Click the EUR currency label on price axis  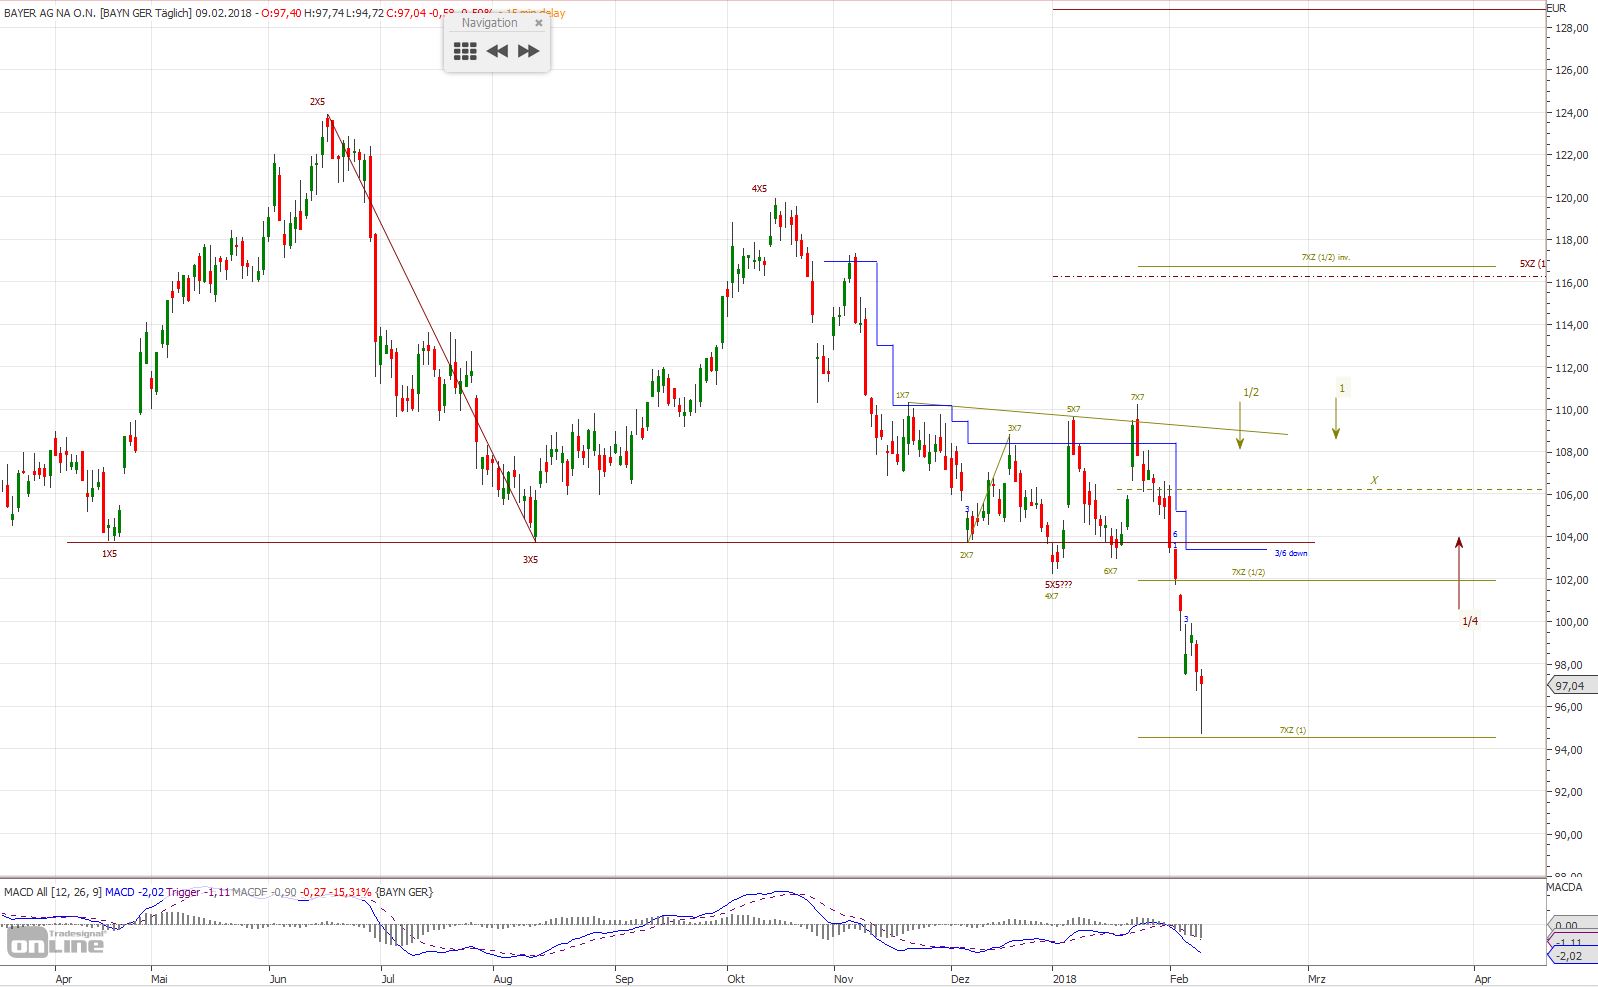click(x=1556, y=8)
